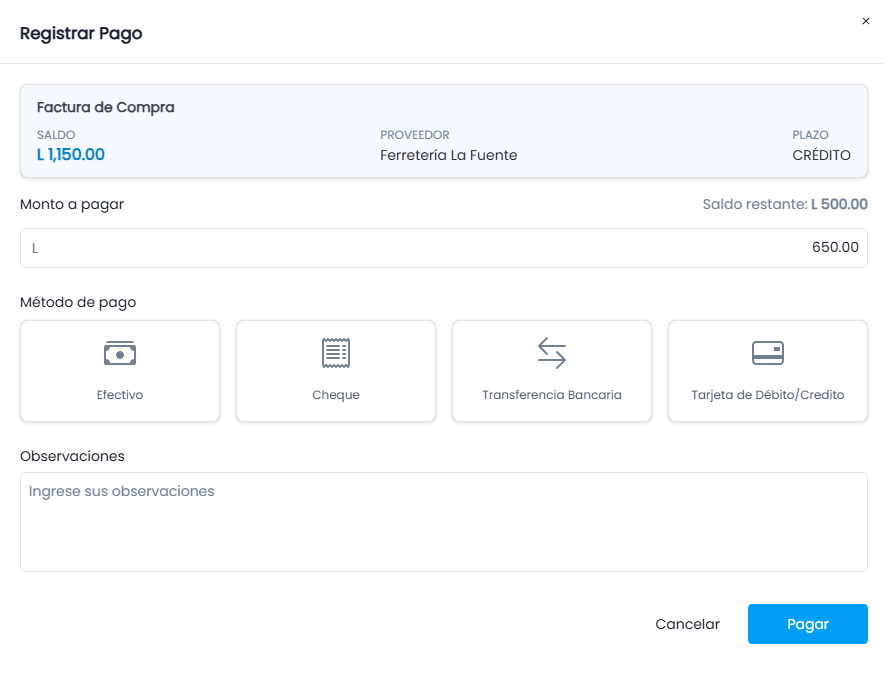Click the CRÉDITO plazo value

point(821,155)
